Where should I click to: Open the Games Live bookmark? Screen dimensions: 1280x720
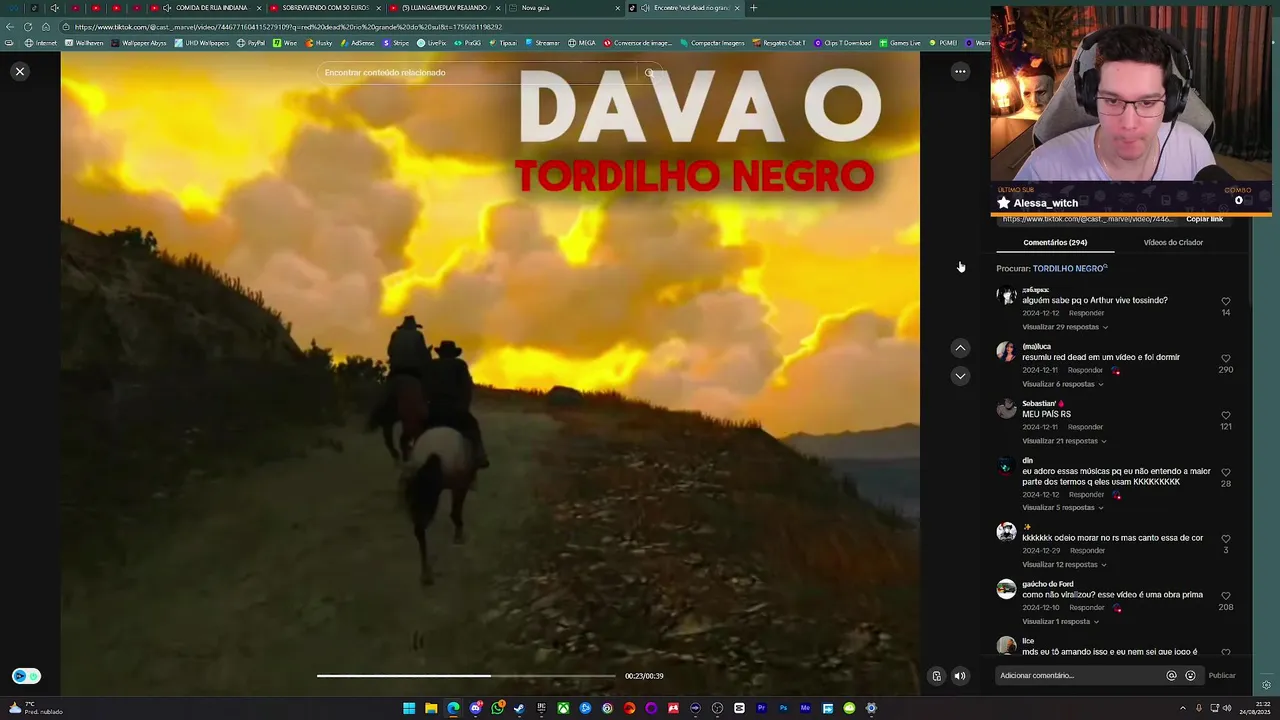click(x=899, y=43)
